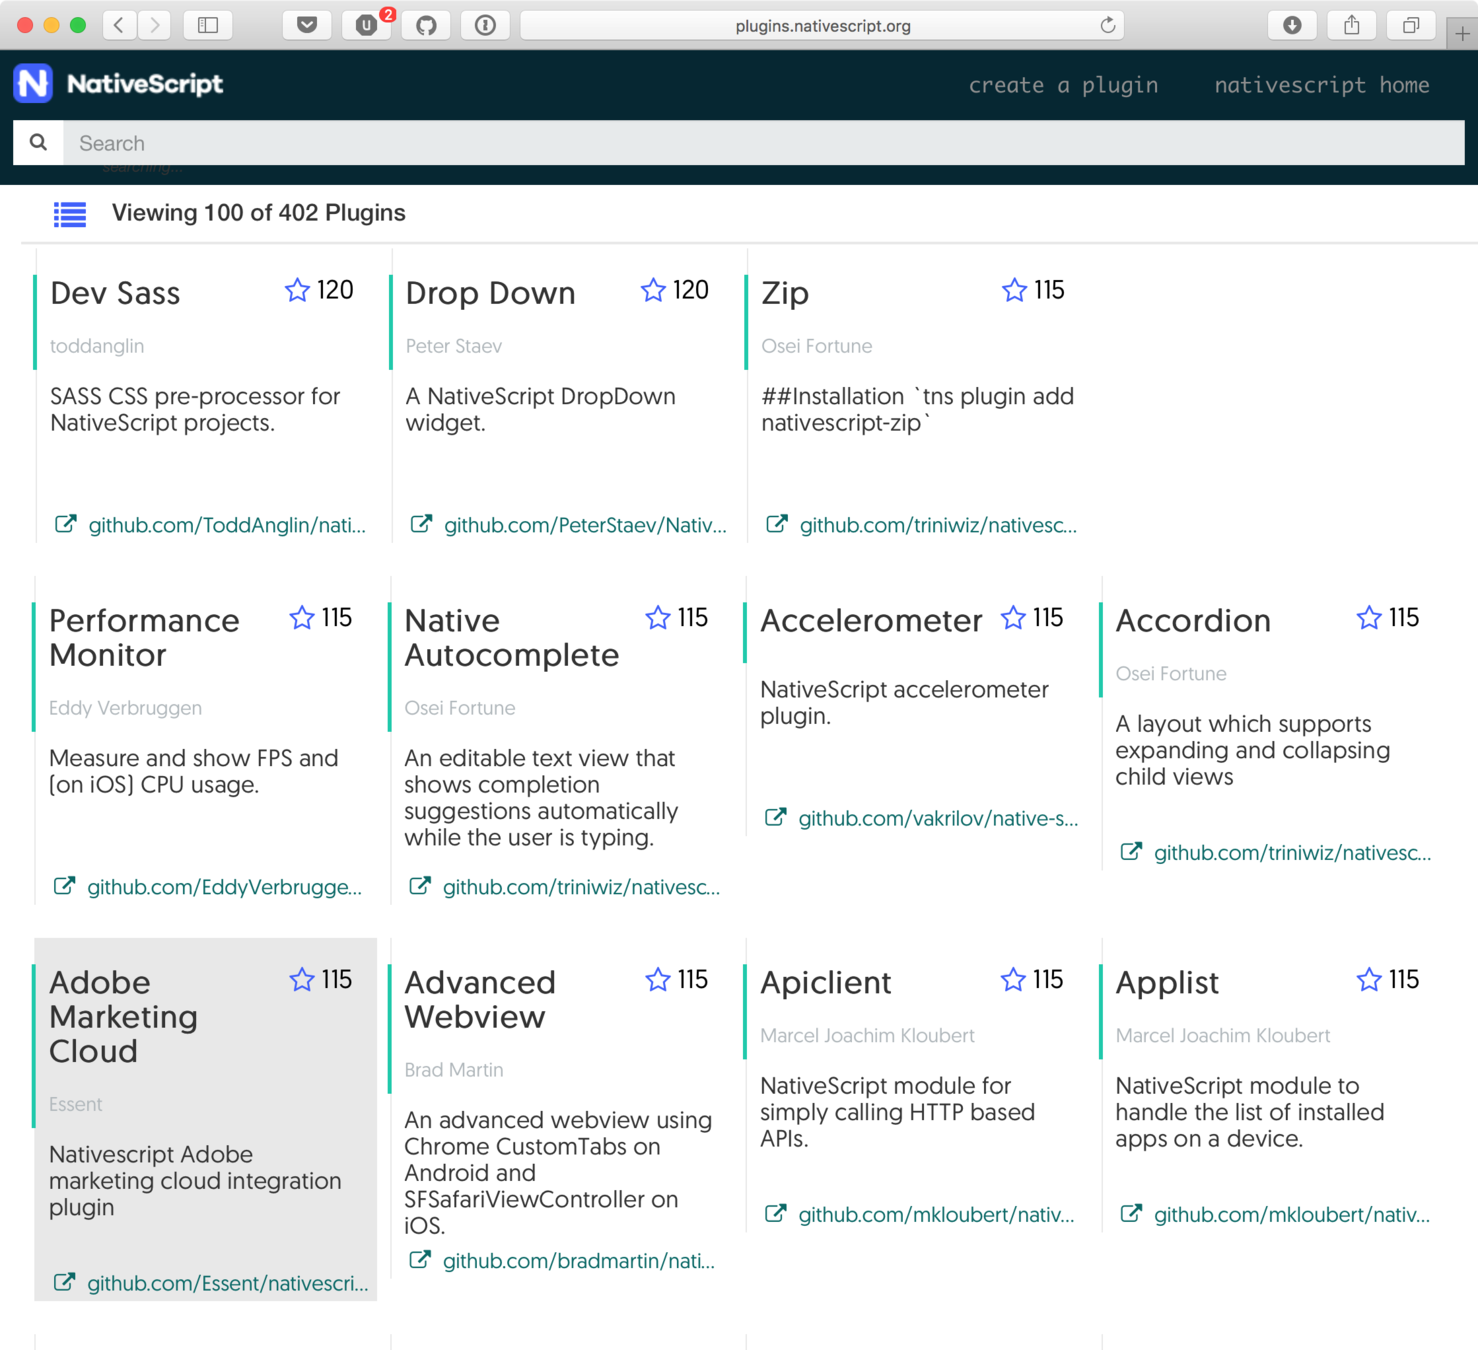Click author name Peter Staev

tap(453, 346)
